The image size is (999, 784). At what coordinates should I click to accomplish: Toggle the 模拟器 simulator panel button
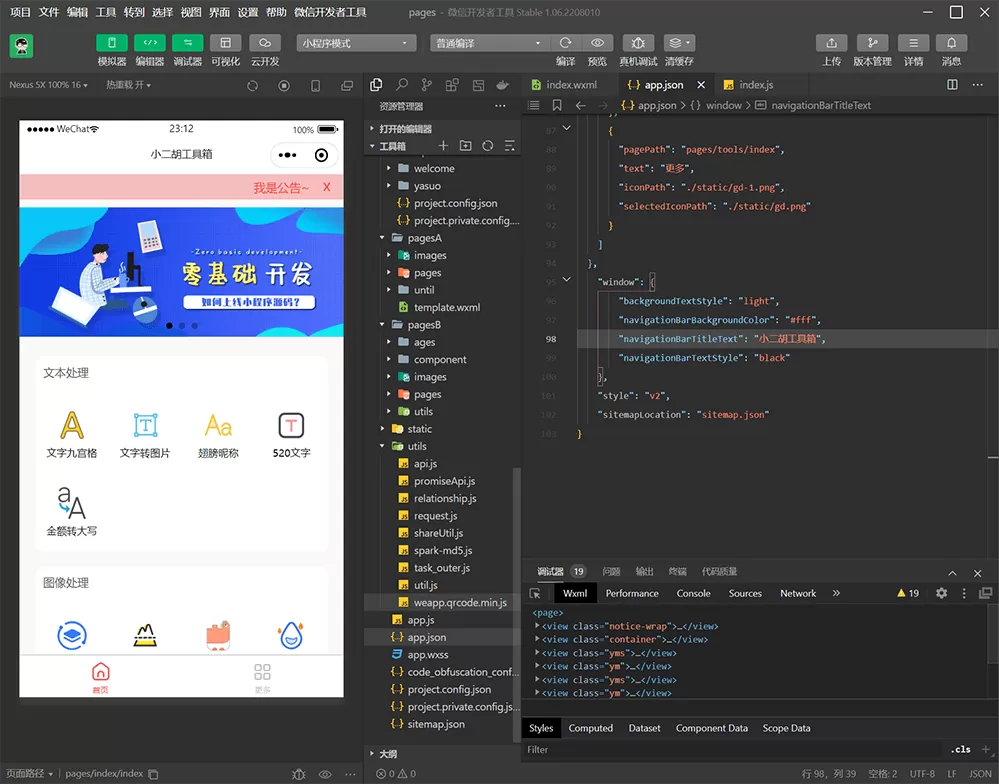(x=111, y=43)
